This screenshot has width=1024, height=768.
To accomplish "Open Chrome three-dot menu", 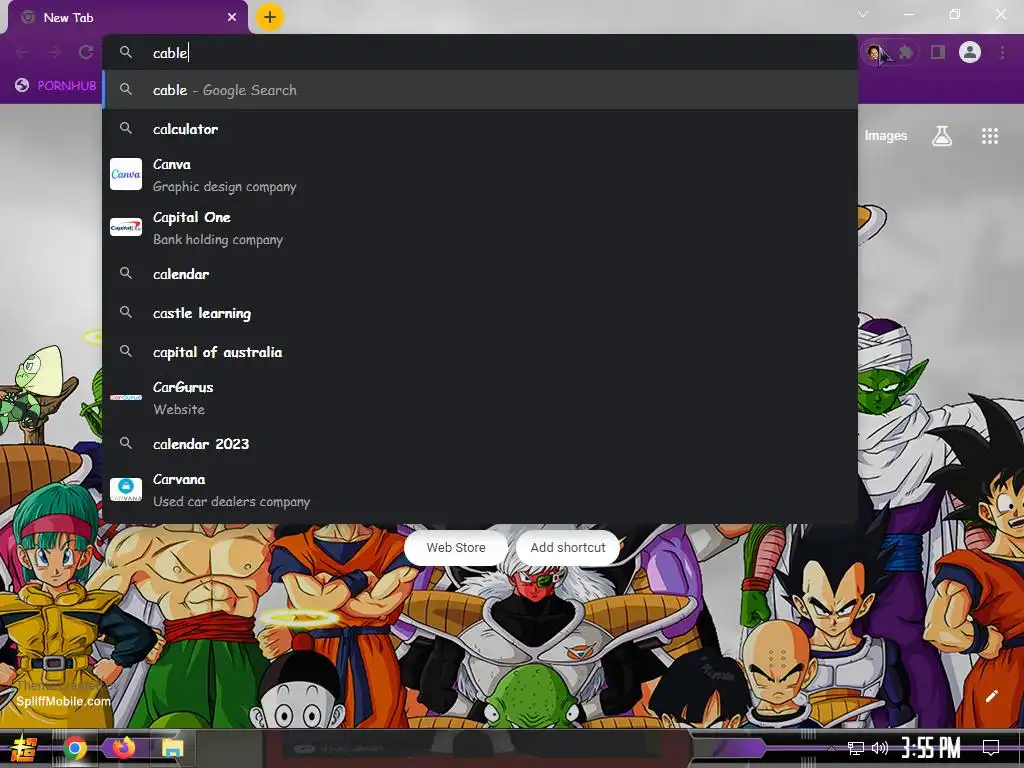I will (x=1002, y=52).
